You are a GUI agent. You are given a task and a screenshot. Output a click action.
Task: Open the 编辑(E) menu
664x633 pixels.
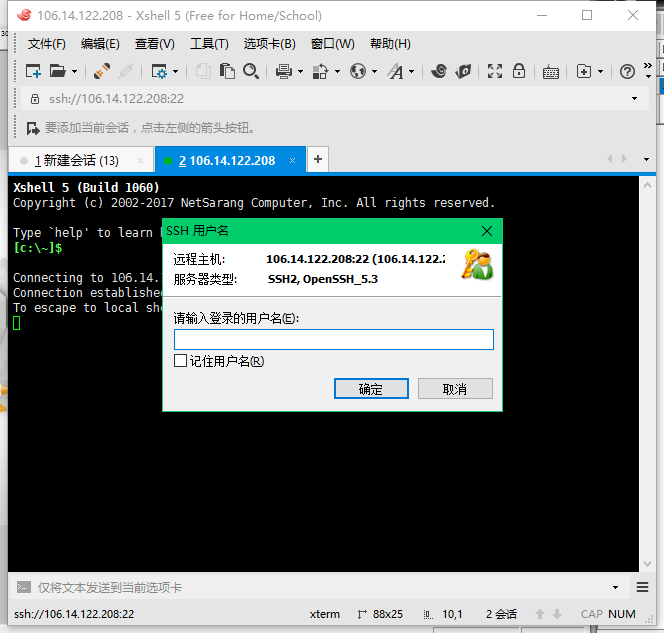pyautogui.click(x=100, y=44)
